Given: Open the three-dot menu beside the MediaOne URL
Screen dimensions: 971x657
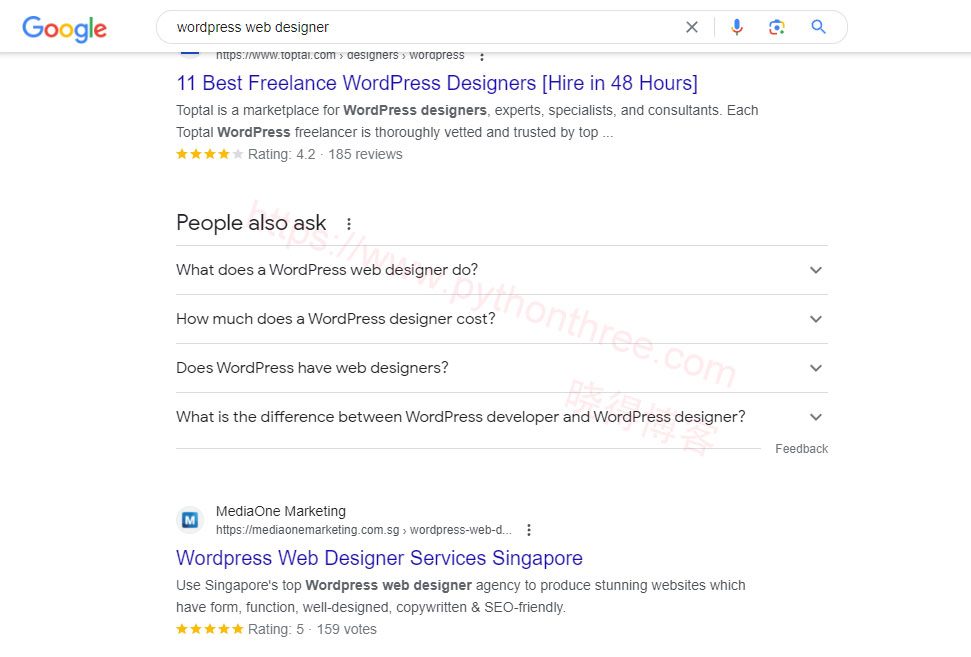Looking at the screenshot, I should point(528,530).
